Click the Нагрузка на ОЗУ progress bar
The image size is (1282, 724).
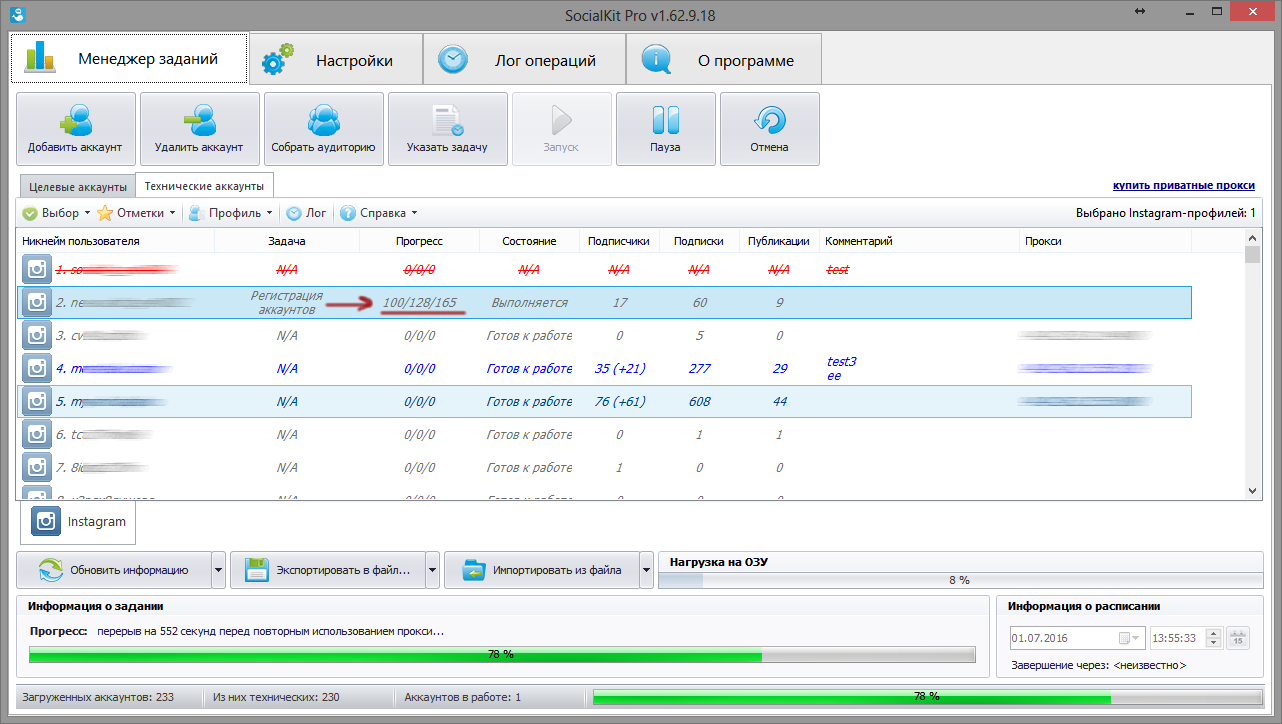click(959, 579)
